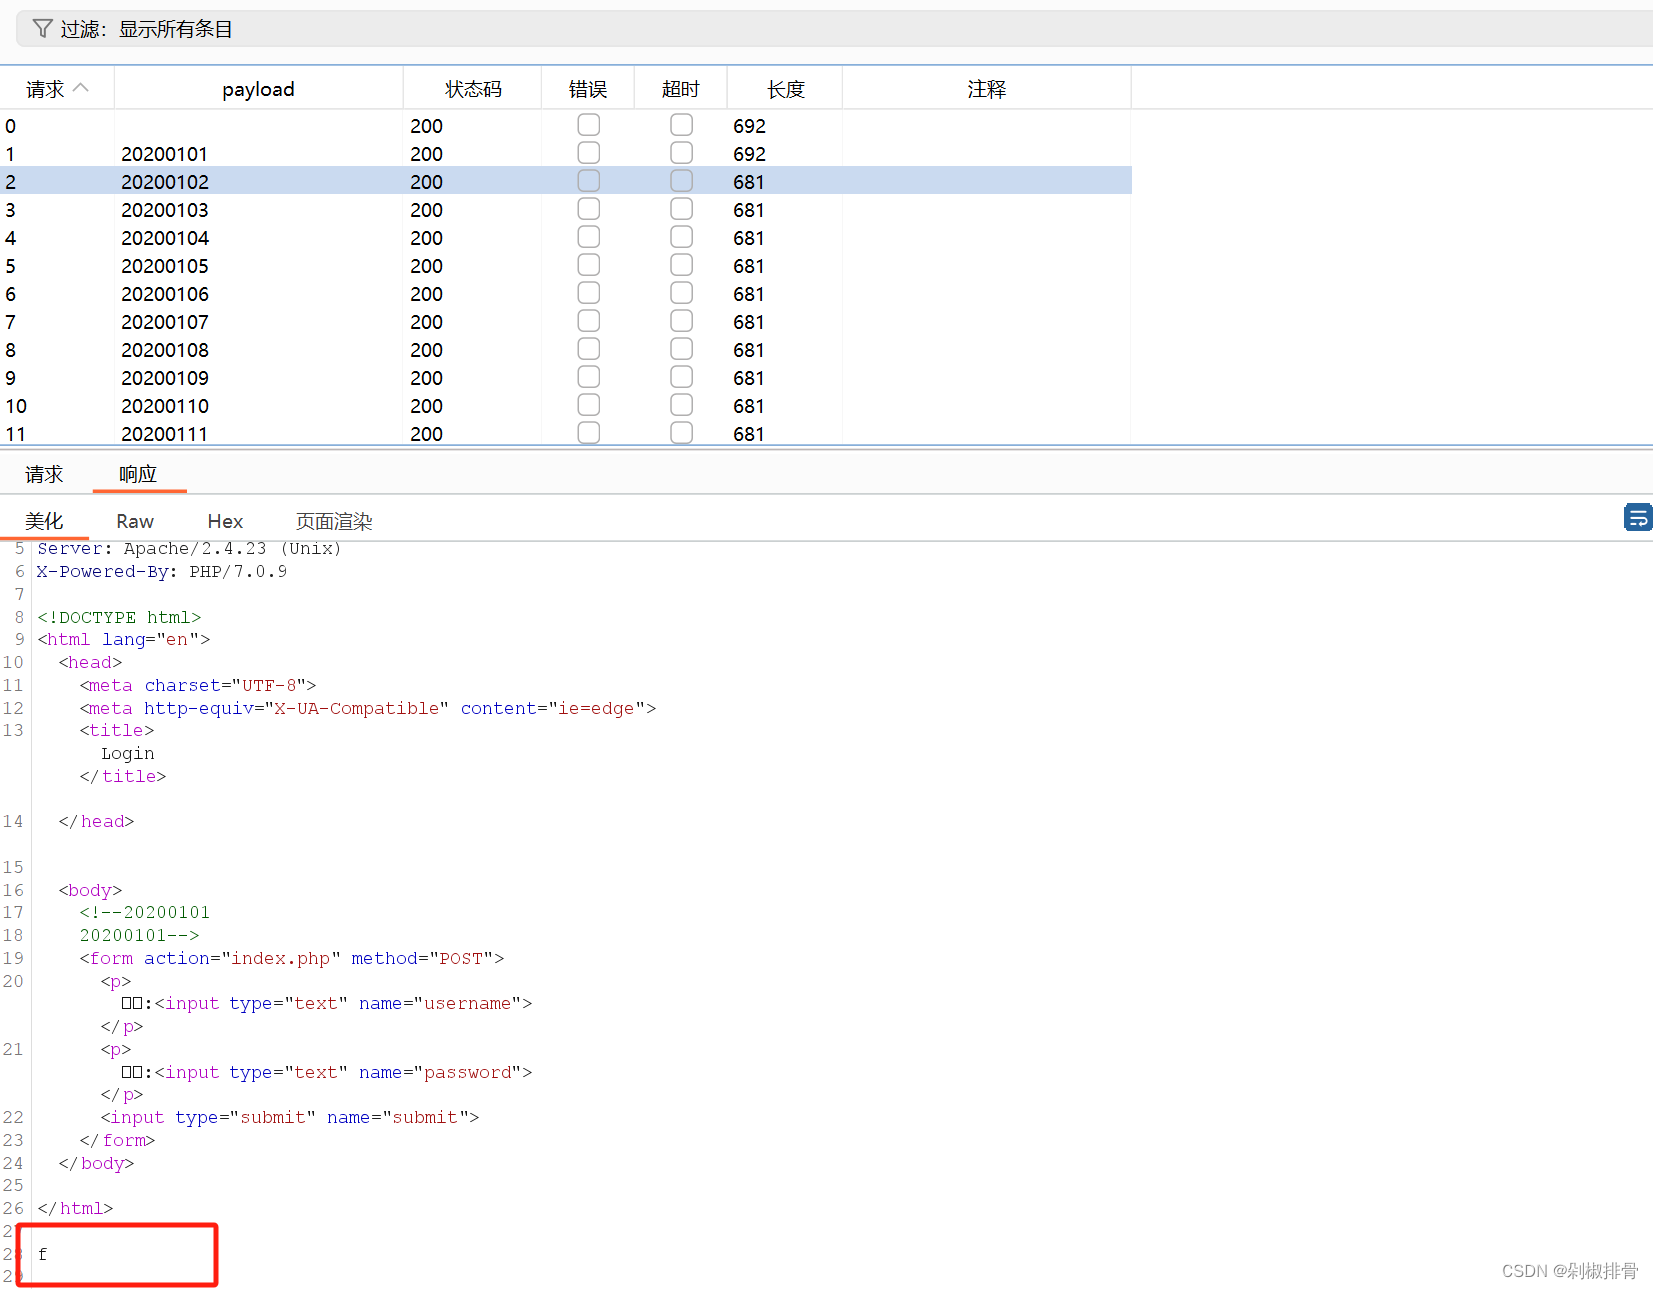Switch to the Raw view tab
The image size is (1653, 1289).
pyautogui.click(x=134, y=521)
